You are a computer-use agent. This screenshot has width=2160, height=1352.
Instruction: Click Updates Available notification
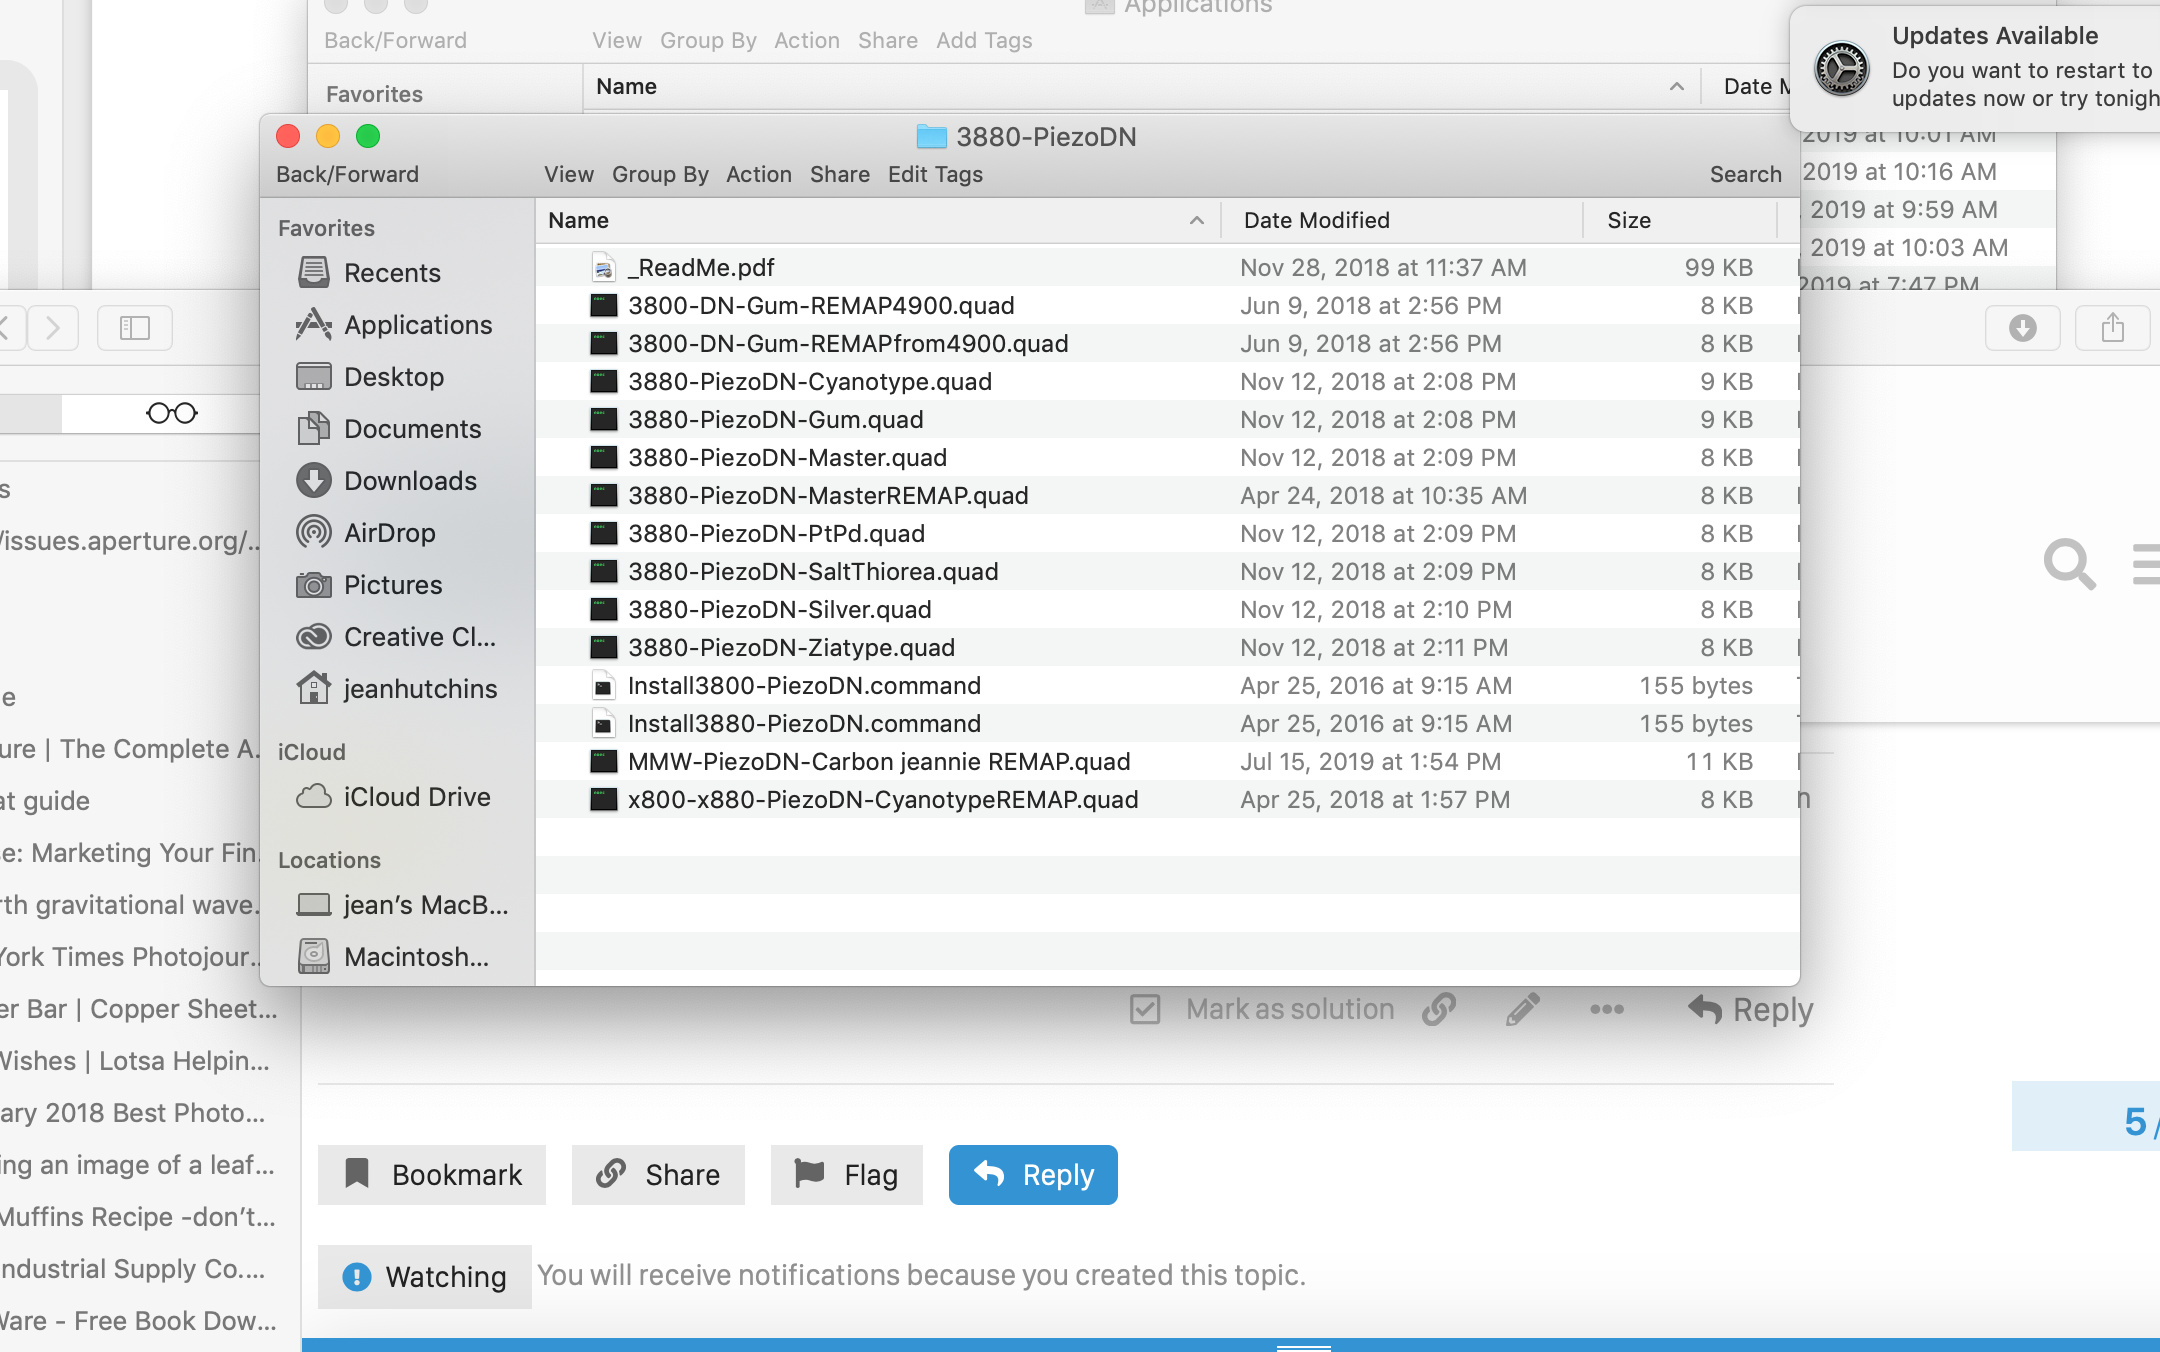tap(1976, 68)
